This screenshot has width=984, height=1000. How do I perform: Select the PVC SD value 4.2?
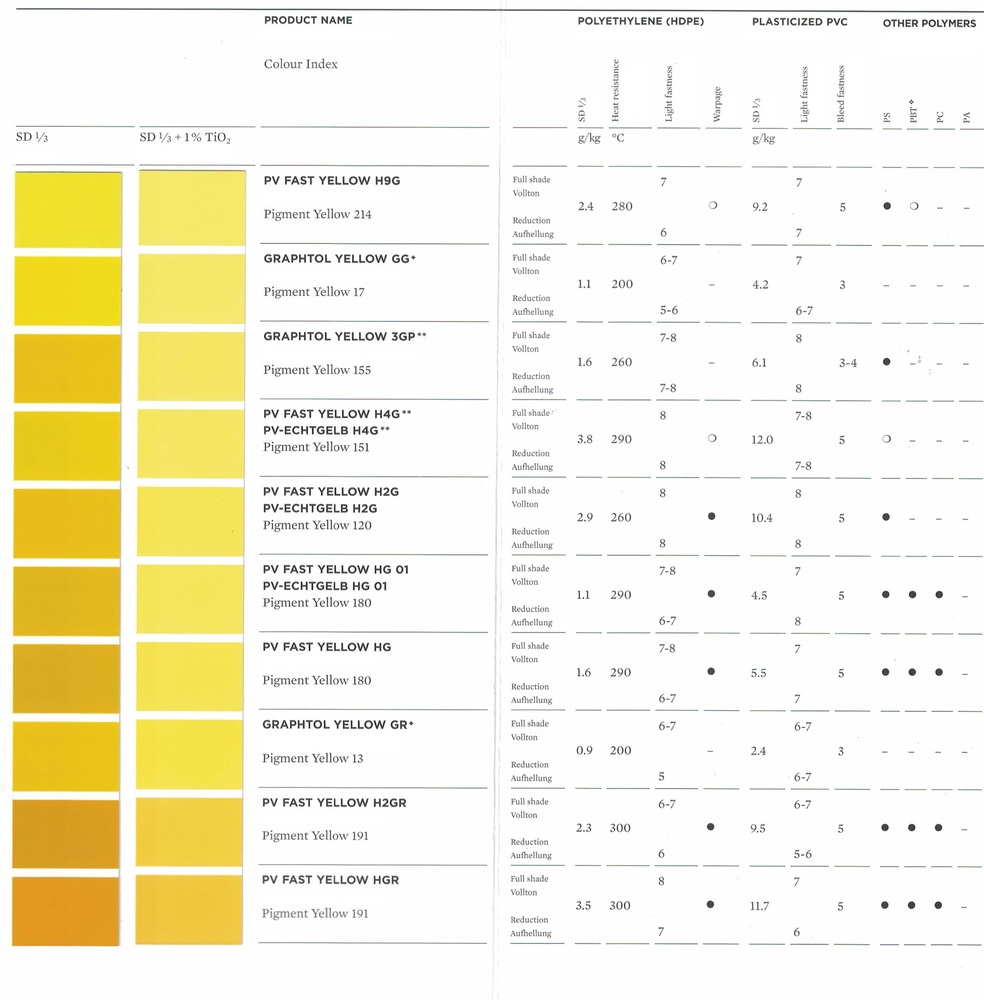pos(760,285)
